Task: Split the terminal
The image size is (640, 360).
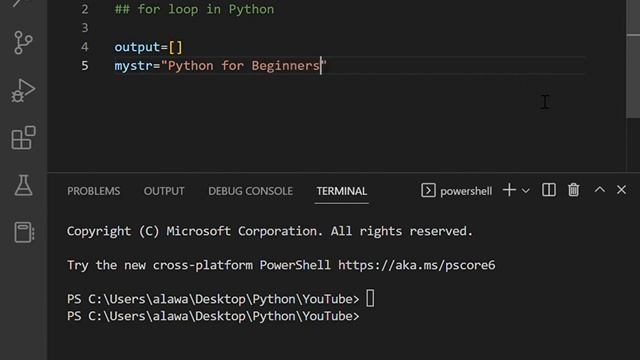Action: pos(549,190)
